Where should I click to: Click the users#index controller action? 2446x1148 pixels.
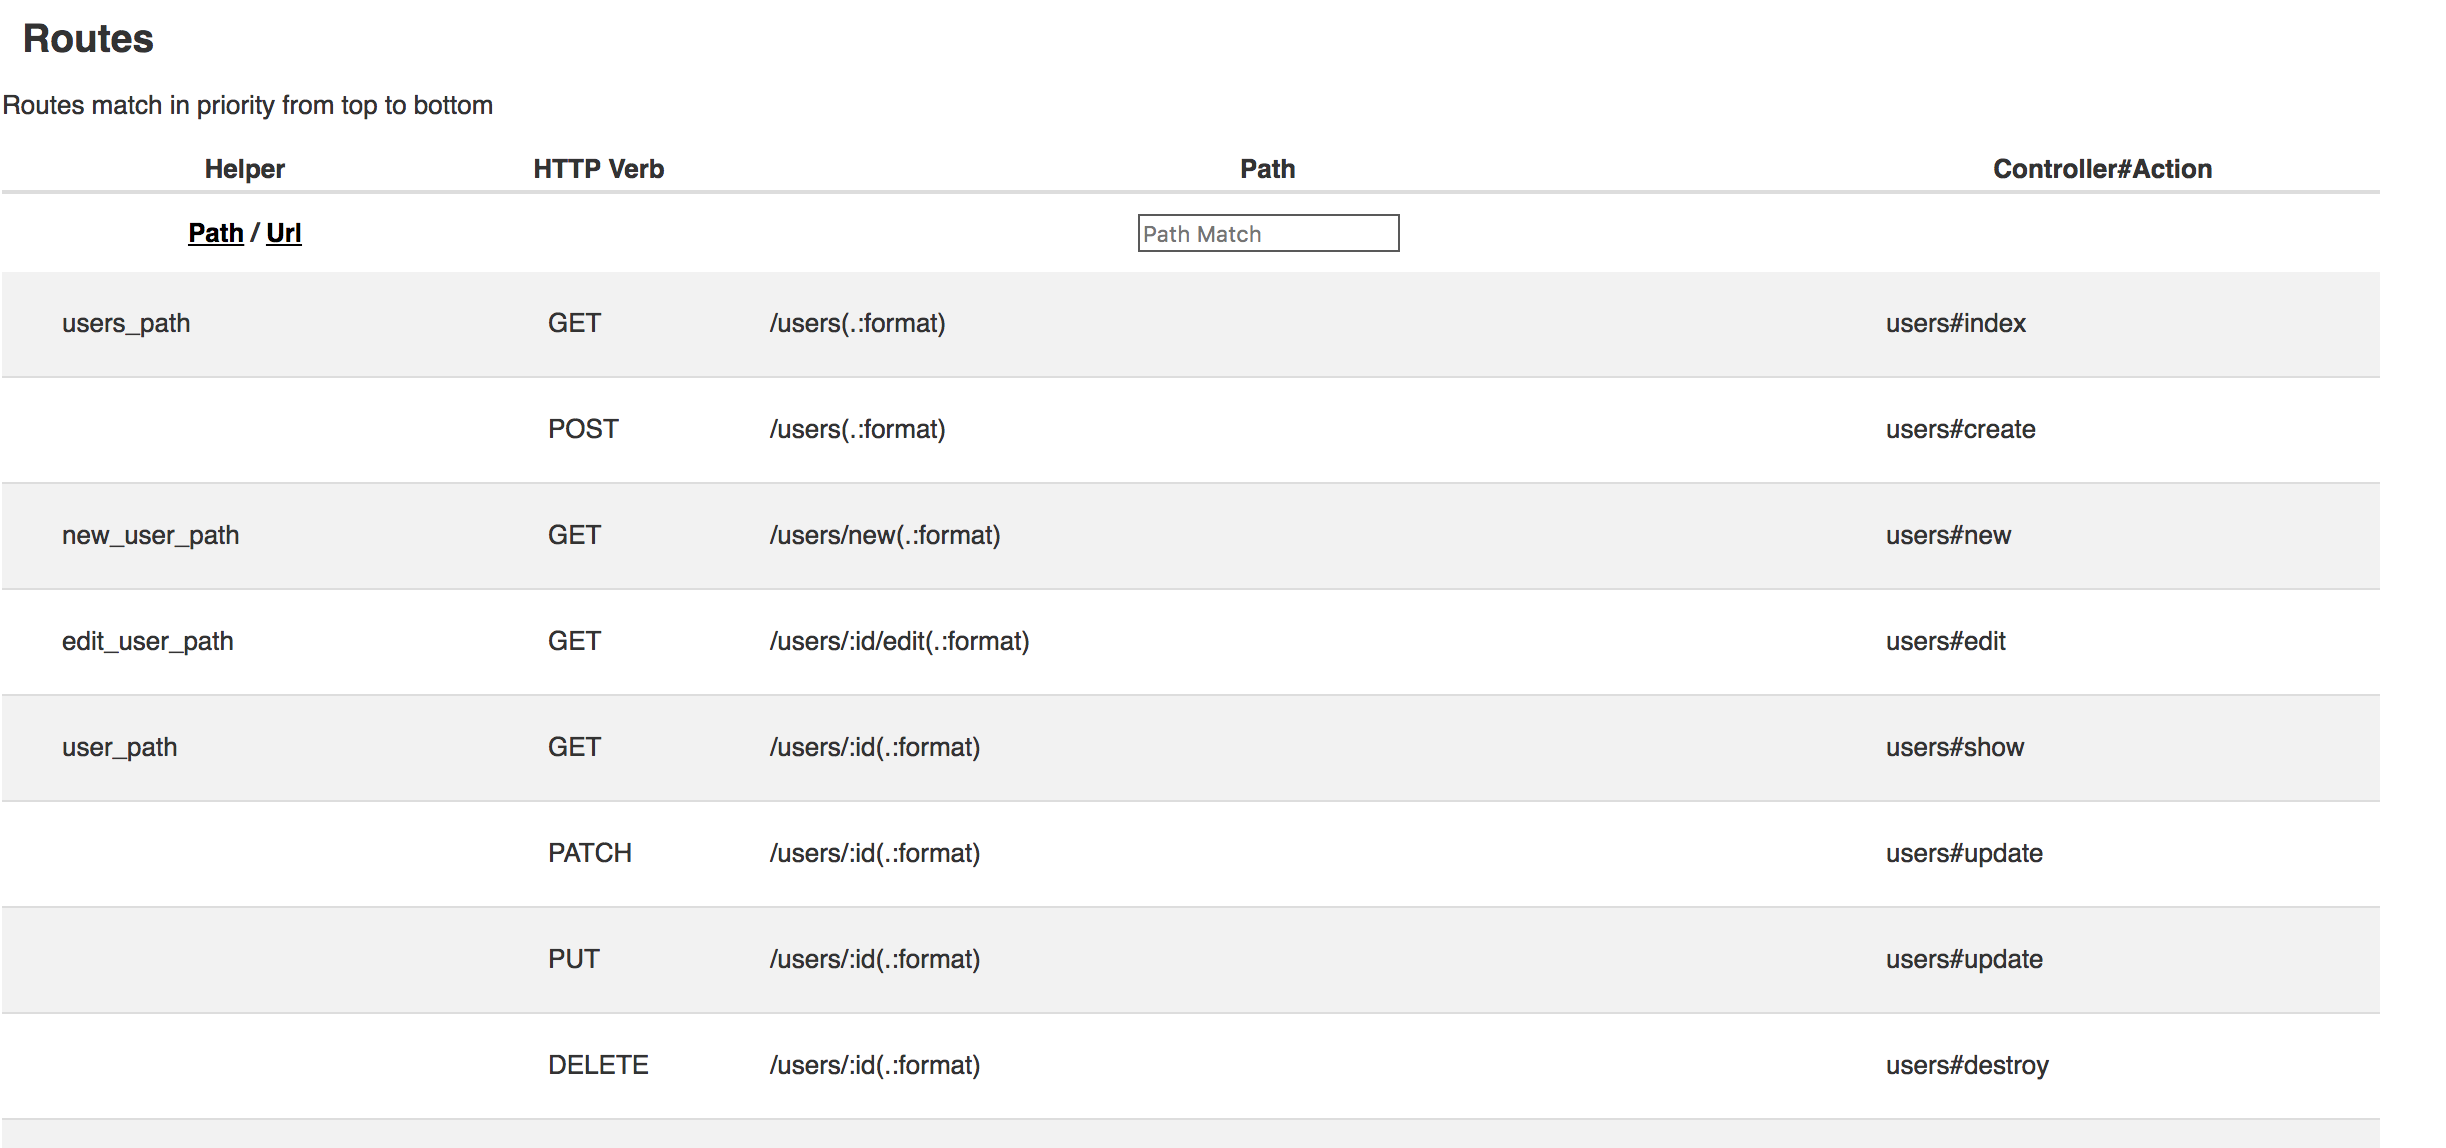click(x=1956, y=323)
